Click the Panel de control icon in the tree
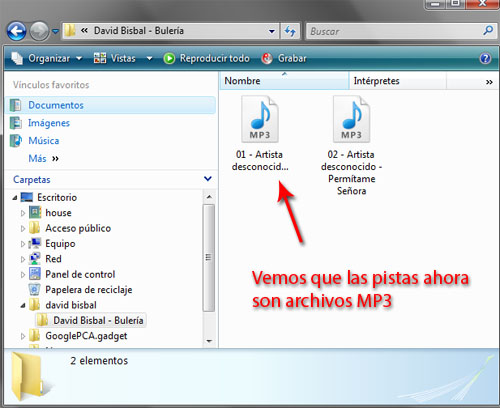 click(x=35, y=274)
